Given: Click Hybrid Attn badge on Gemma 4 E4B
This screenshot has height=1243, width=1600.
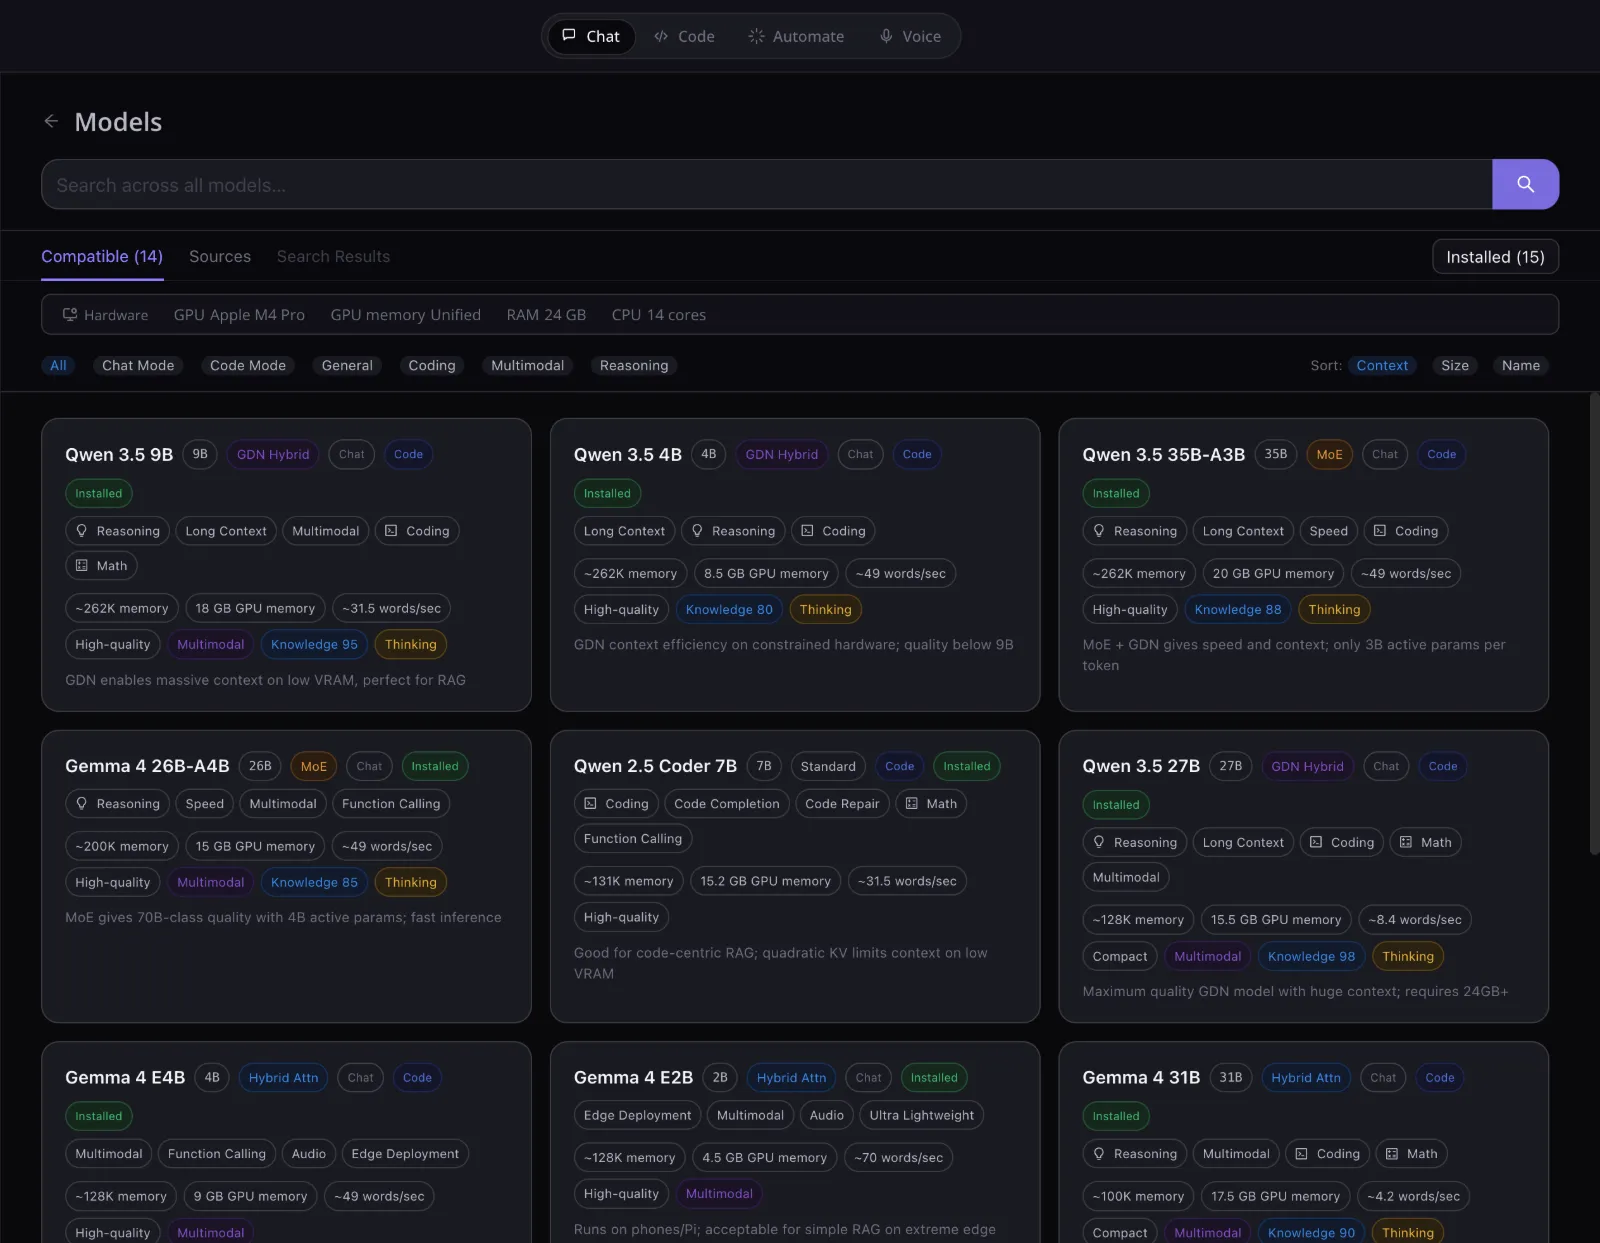Looking at the screenshot, I should [283, 1077].
